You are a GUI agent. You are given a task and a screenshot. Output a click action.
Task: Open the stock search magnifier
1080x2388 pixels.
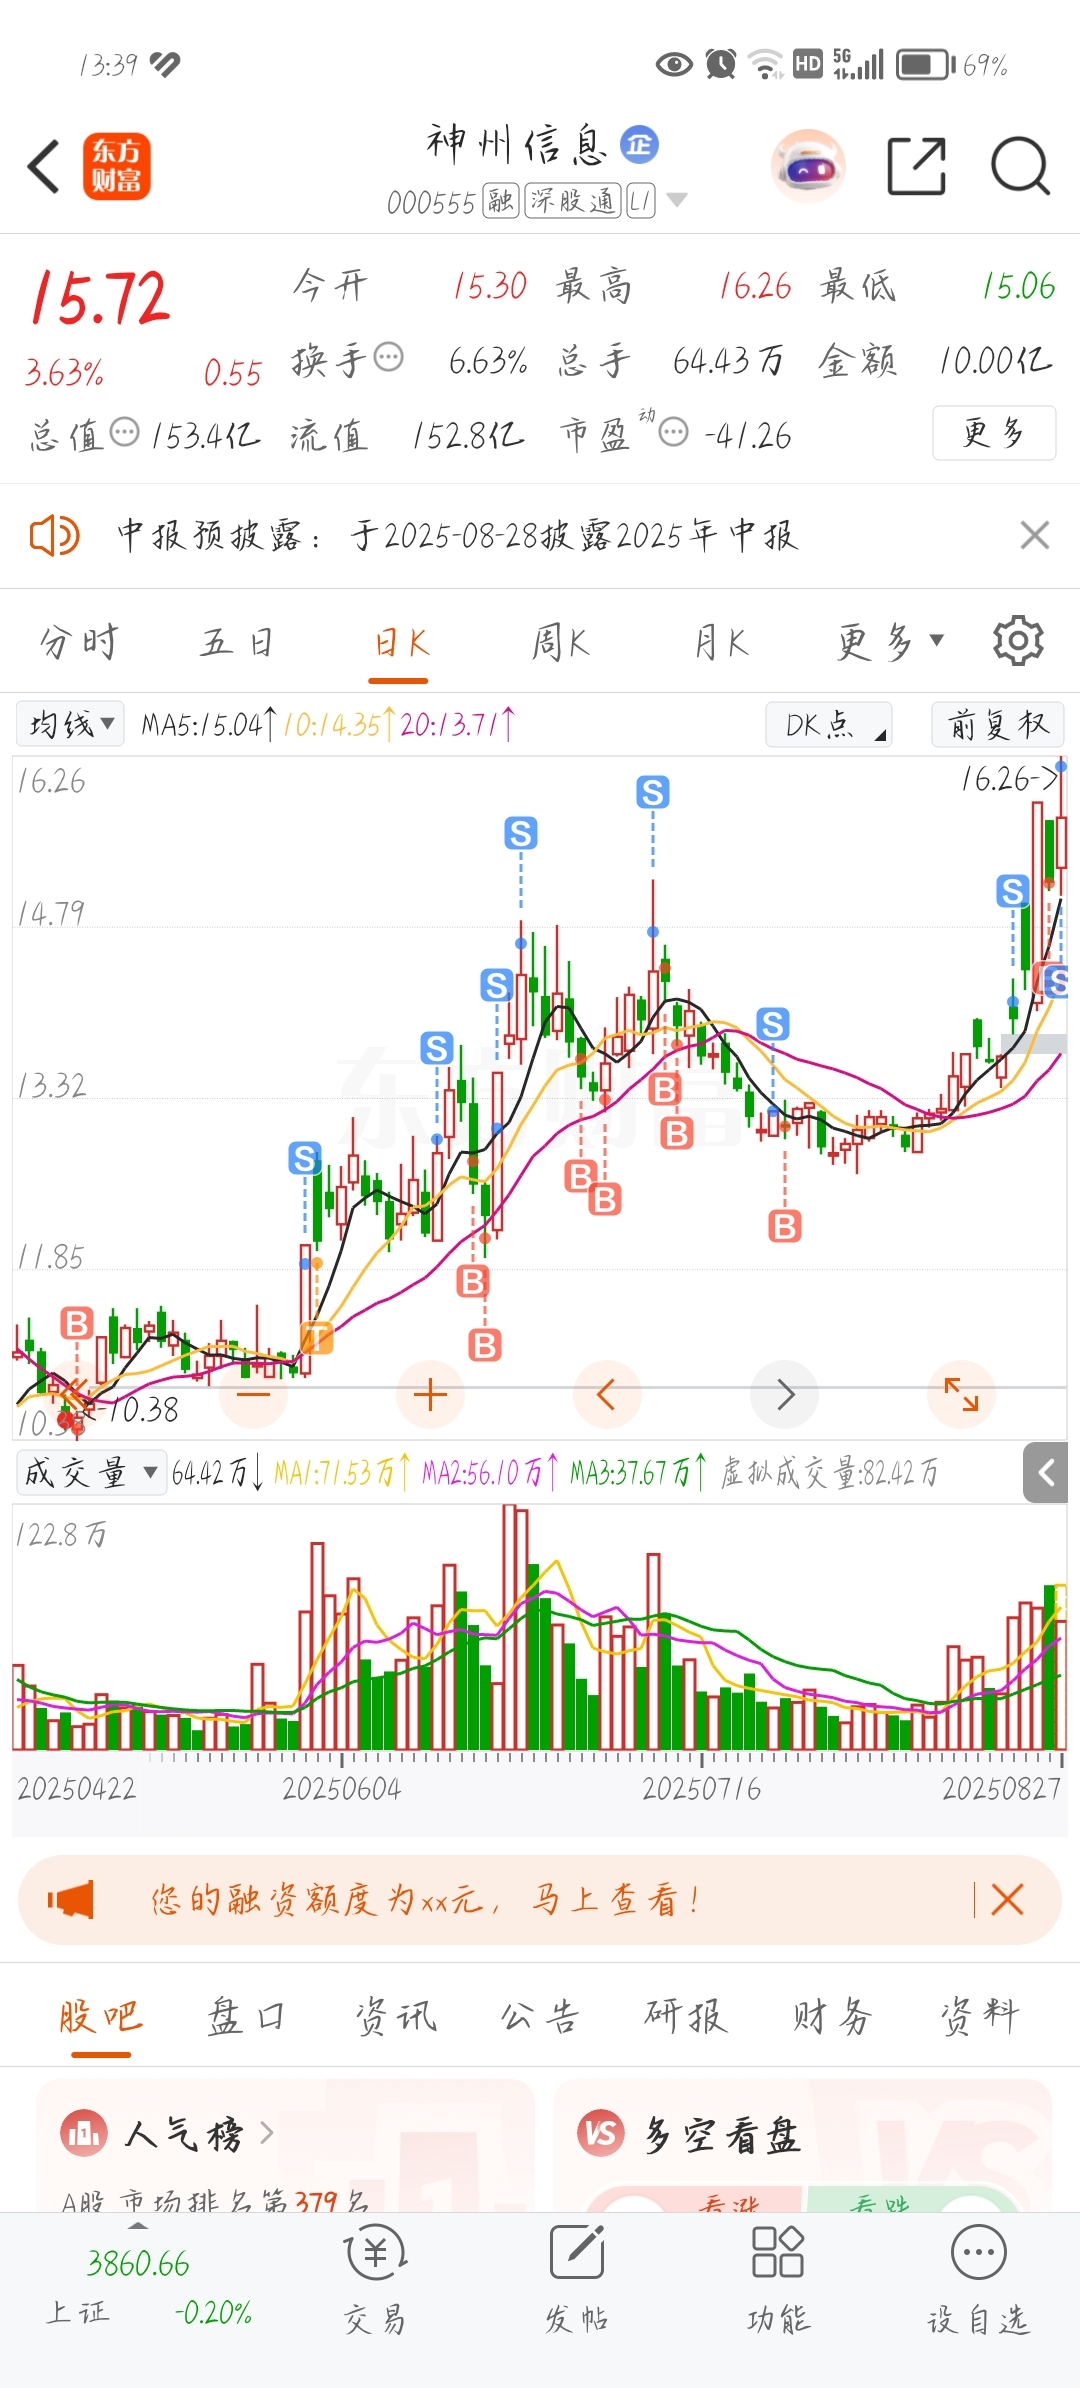tap(1020, 166)
